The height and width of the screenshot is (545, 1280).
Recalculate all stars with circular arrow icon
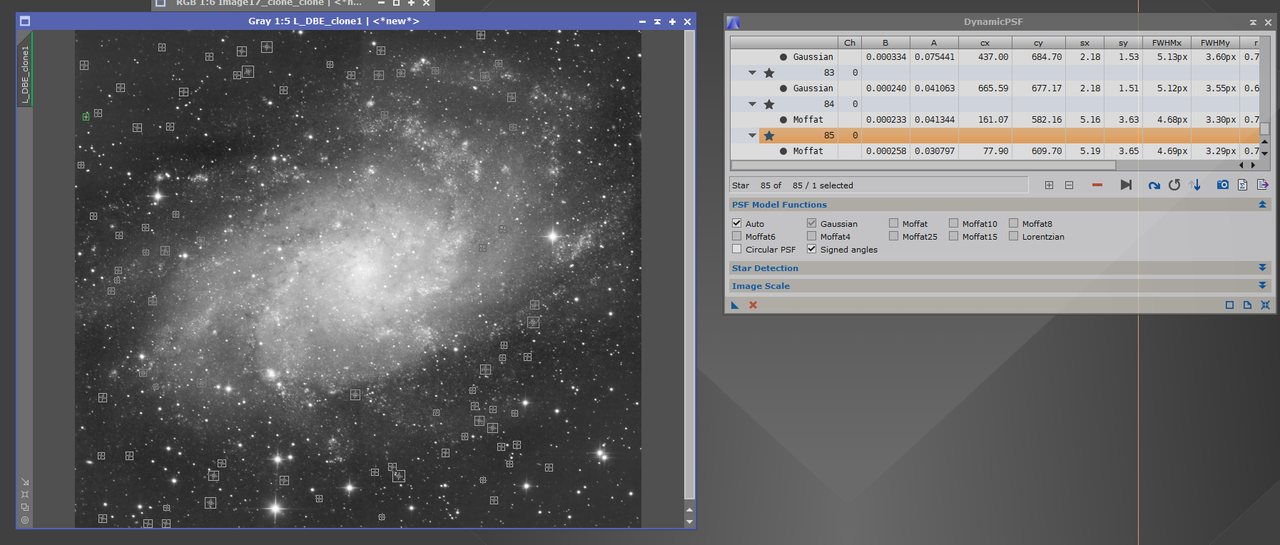1175,185
